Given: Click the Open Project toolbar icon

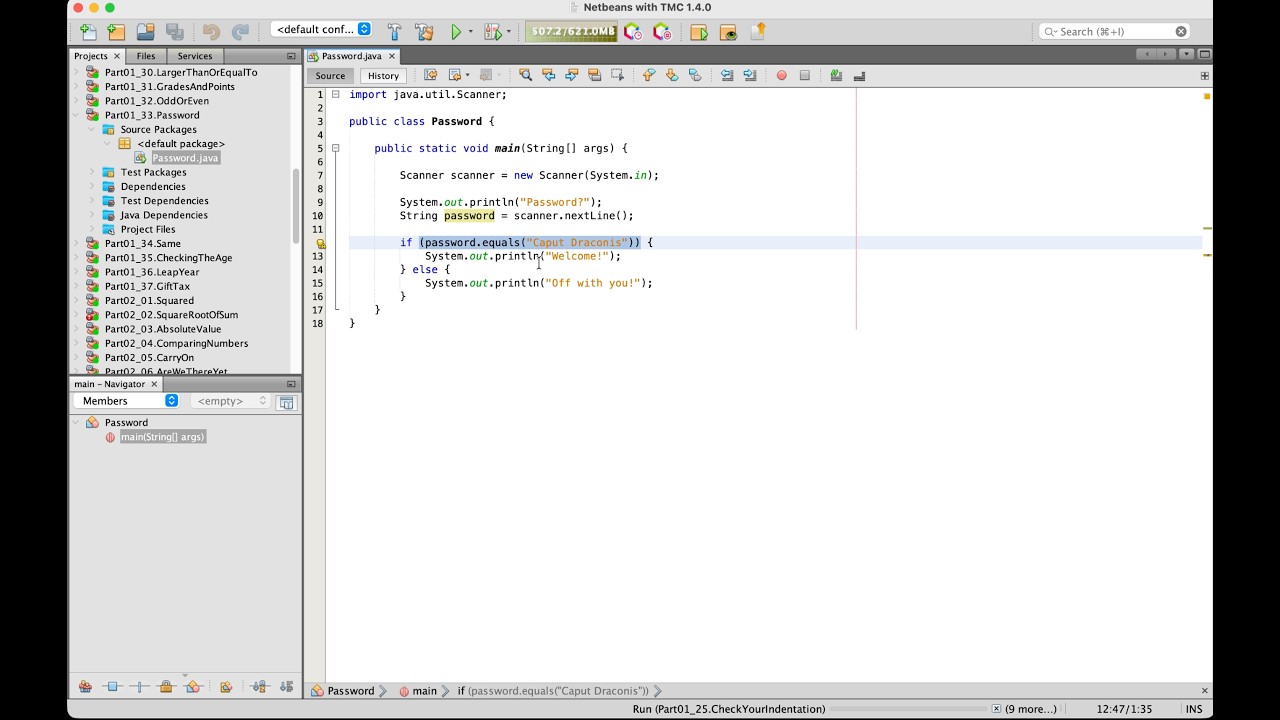Looking at the screenshot, I should point(145,32).
